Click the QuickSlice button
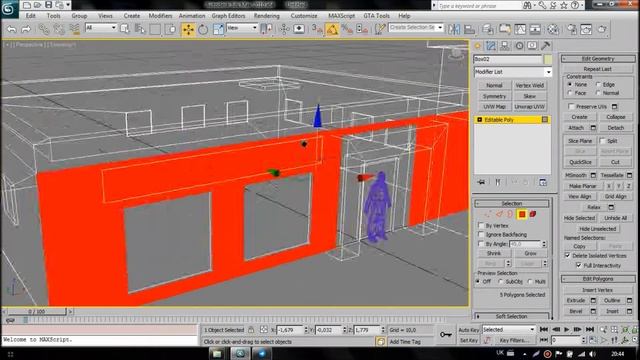The image size is (640, 360). point(580,162)
